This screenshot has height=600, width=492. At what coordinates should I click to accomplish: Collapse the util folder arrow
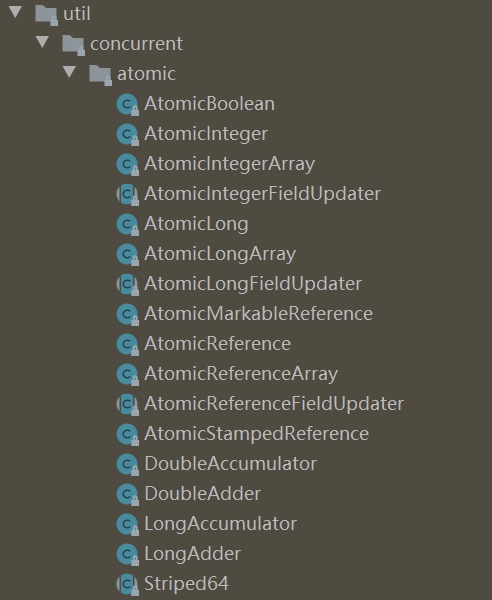click(x=15, y=12)
